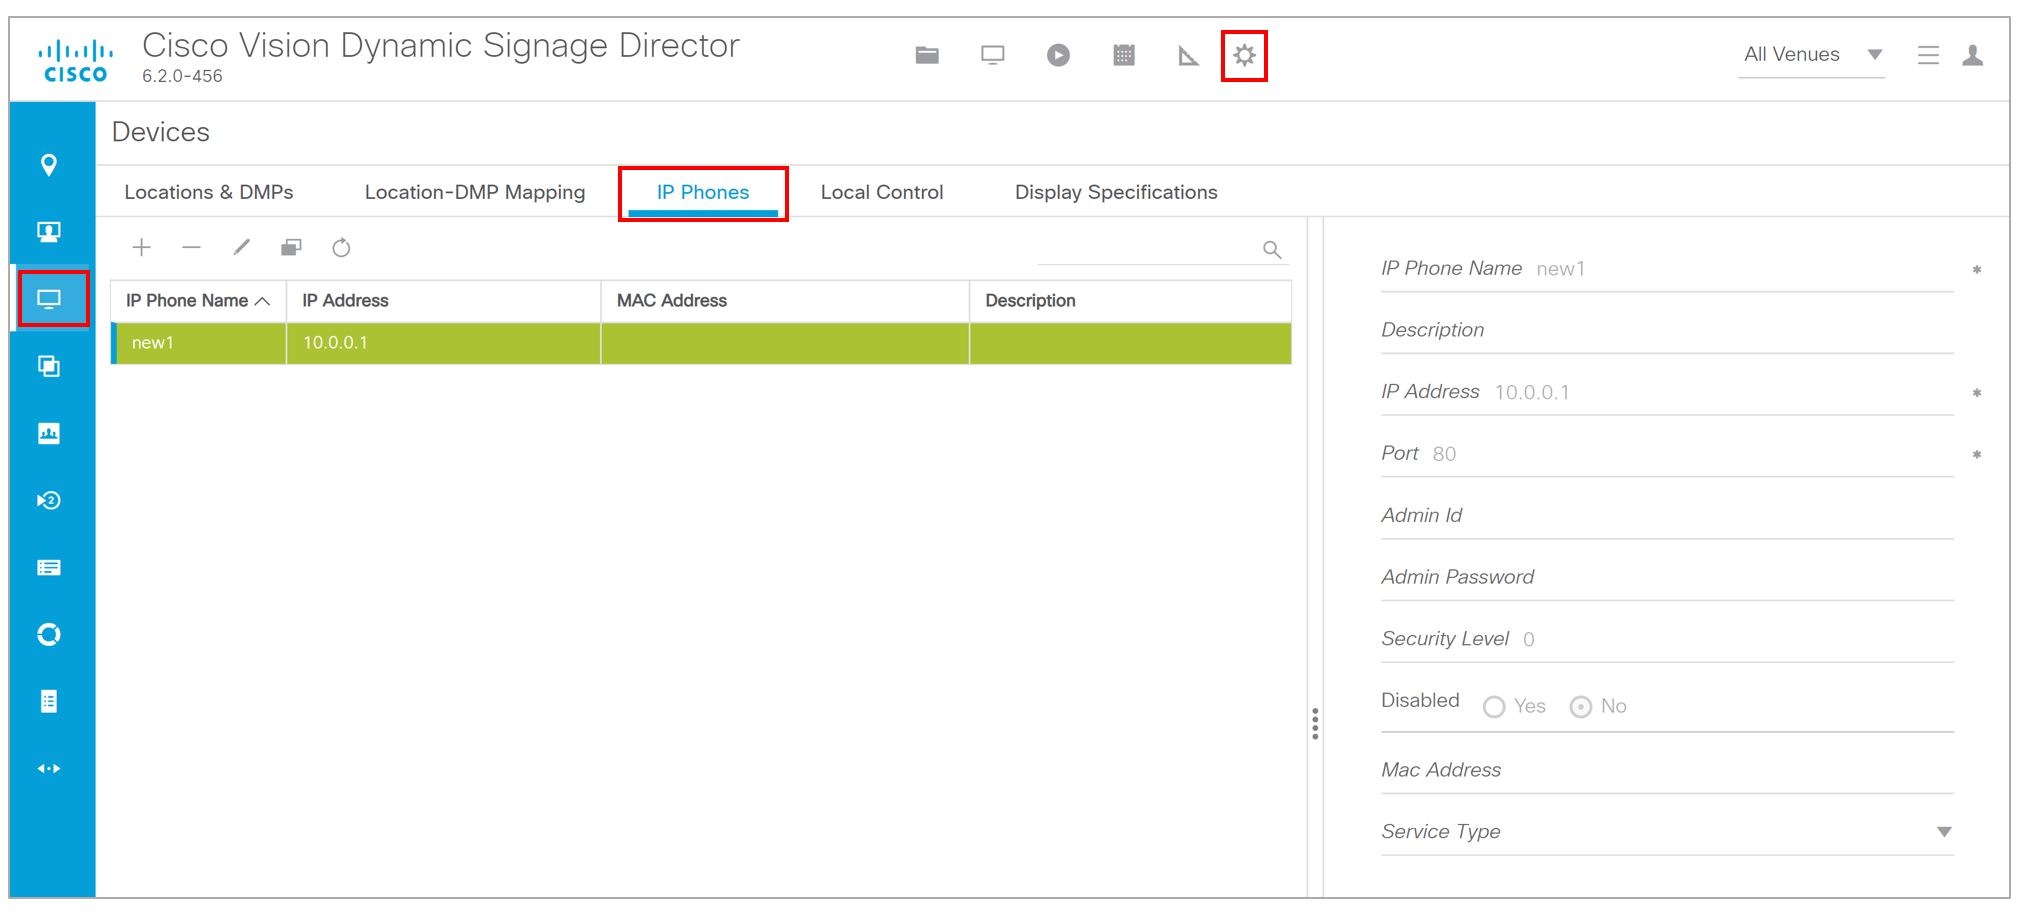Click the document sheet sidebar icon
This screenshot has width=2023, height=914.
(x=49, y=701)
